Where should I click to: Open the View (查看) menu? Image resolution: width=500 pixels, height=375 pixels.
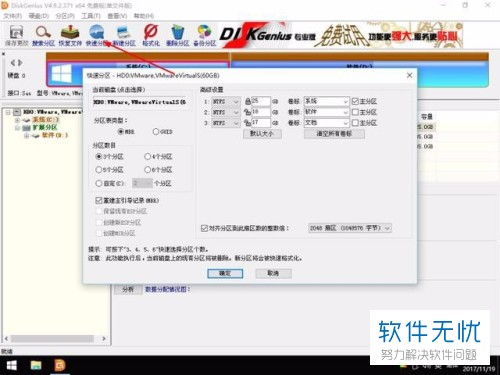click(x=117, y=16)
